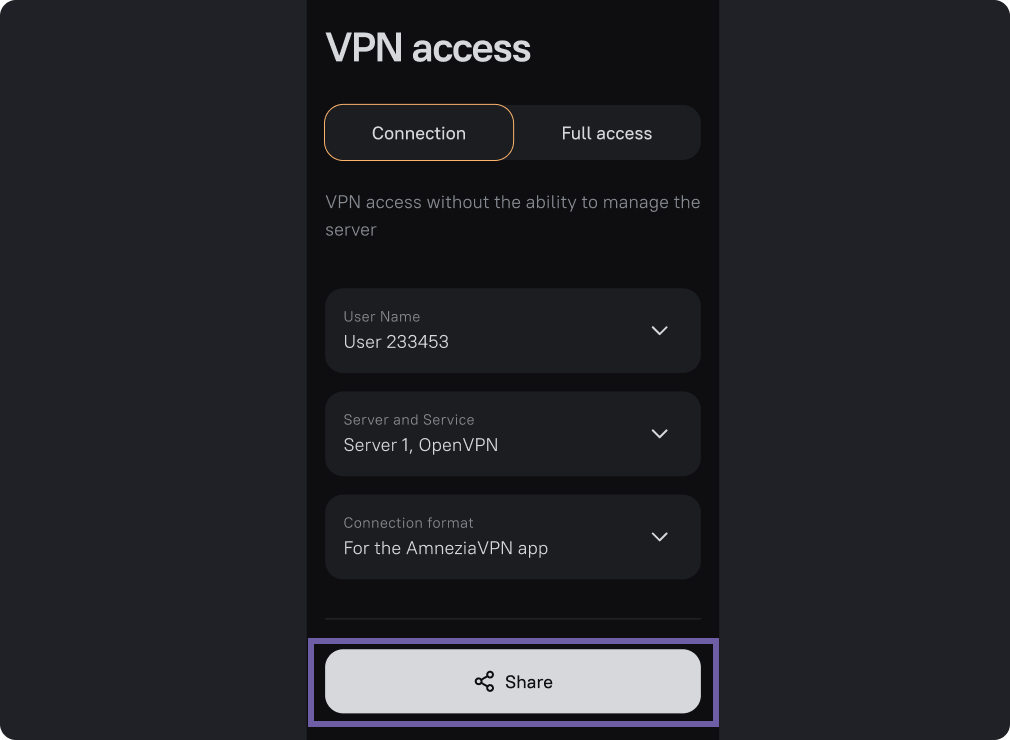The width and height of the screenshot is (1010, 740).
Task: Click the VPN access heading
Action: pyautogui.click(x=428, y=48)
